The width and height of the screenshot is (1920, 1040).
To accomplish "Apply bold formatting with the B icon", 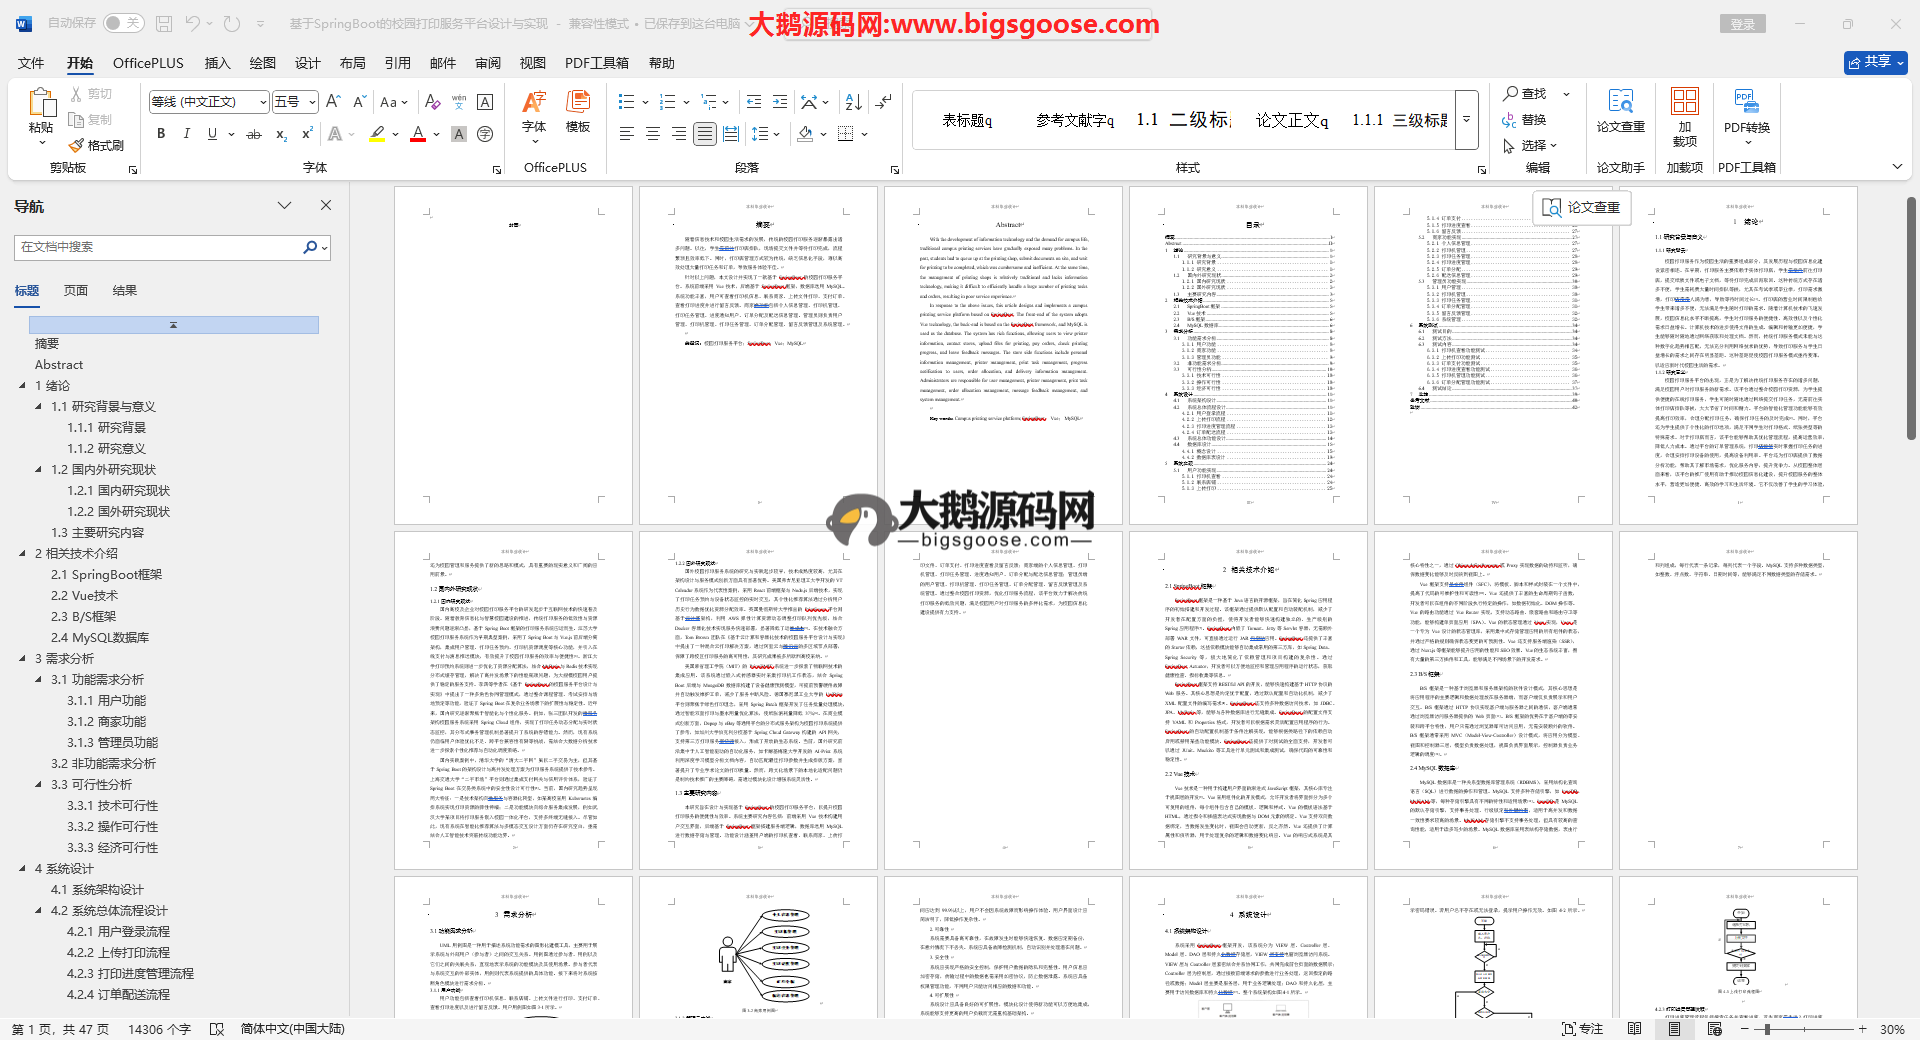I will (161, 134).
